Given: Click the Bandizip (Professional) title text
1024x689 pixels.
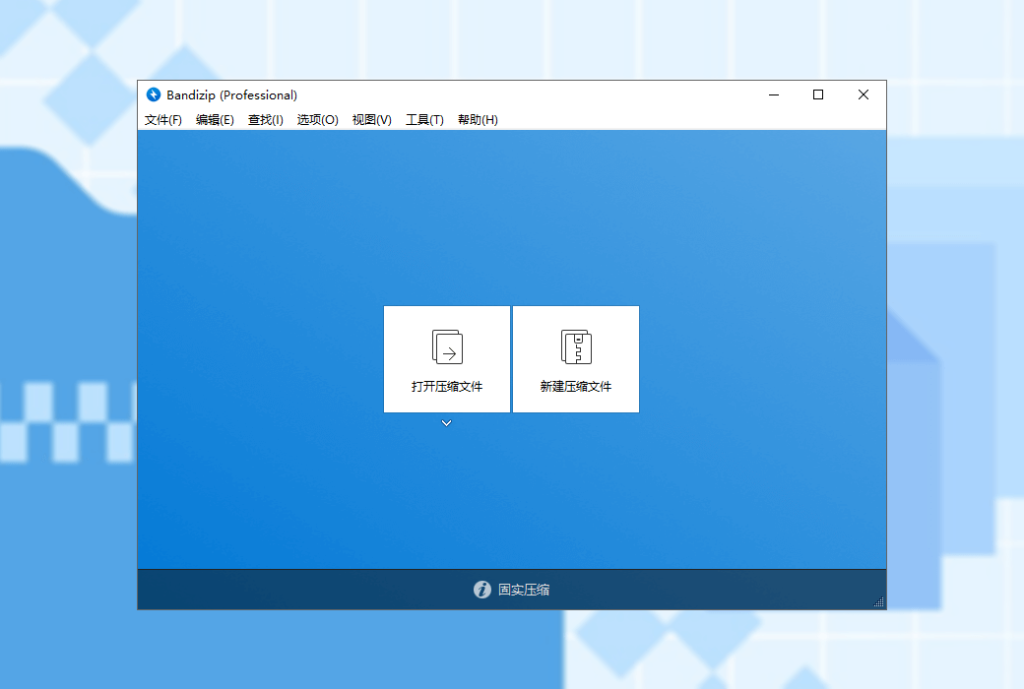Looking at the screenshot, I should pos(232,95).
